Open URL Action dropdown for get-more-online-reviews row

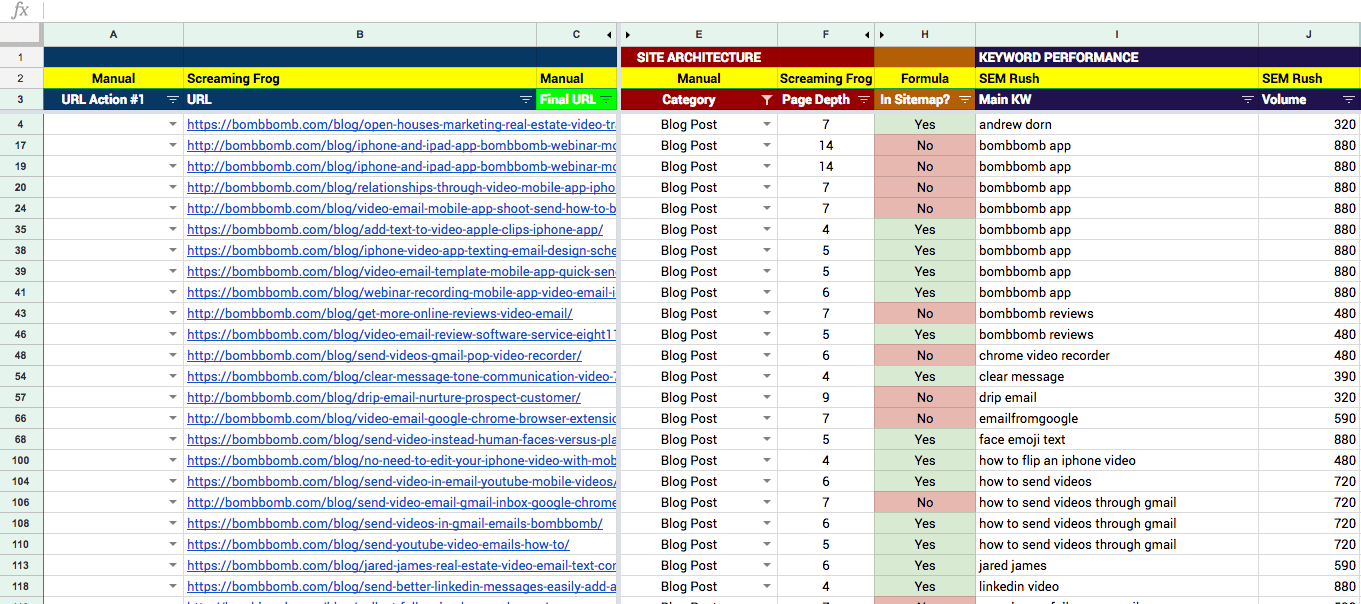[x=172, y=314]
